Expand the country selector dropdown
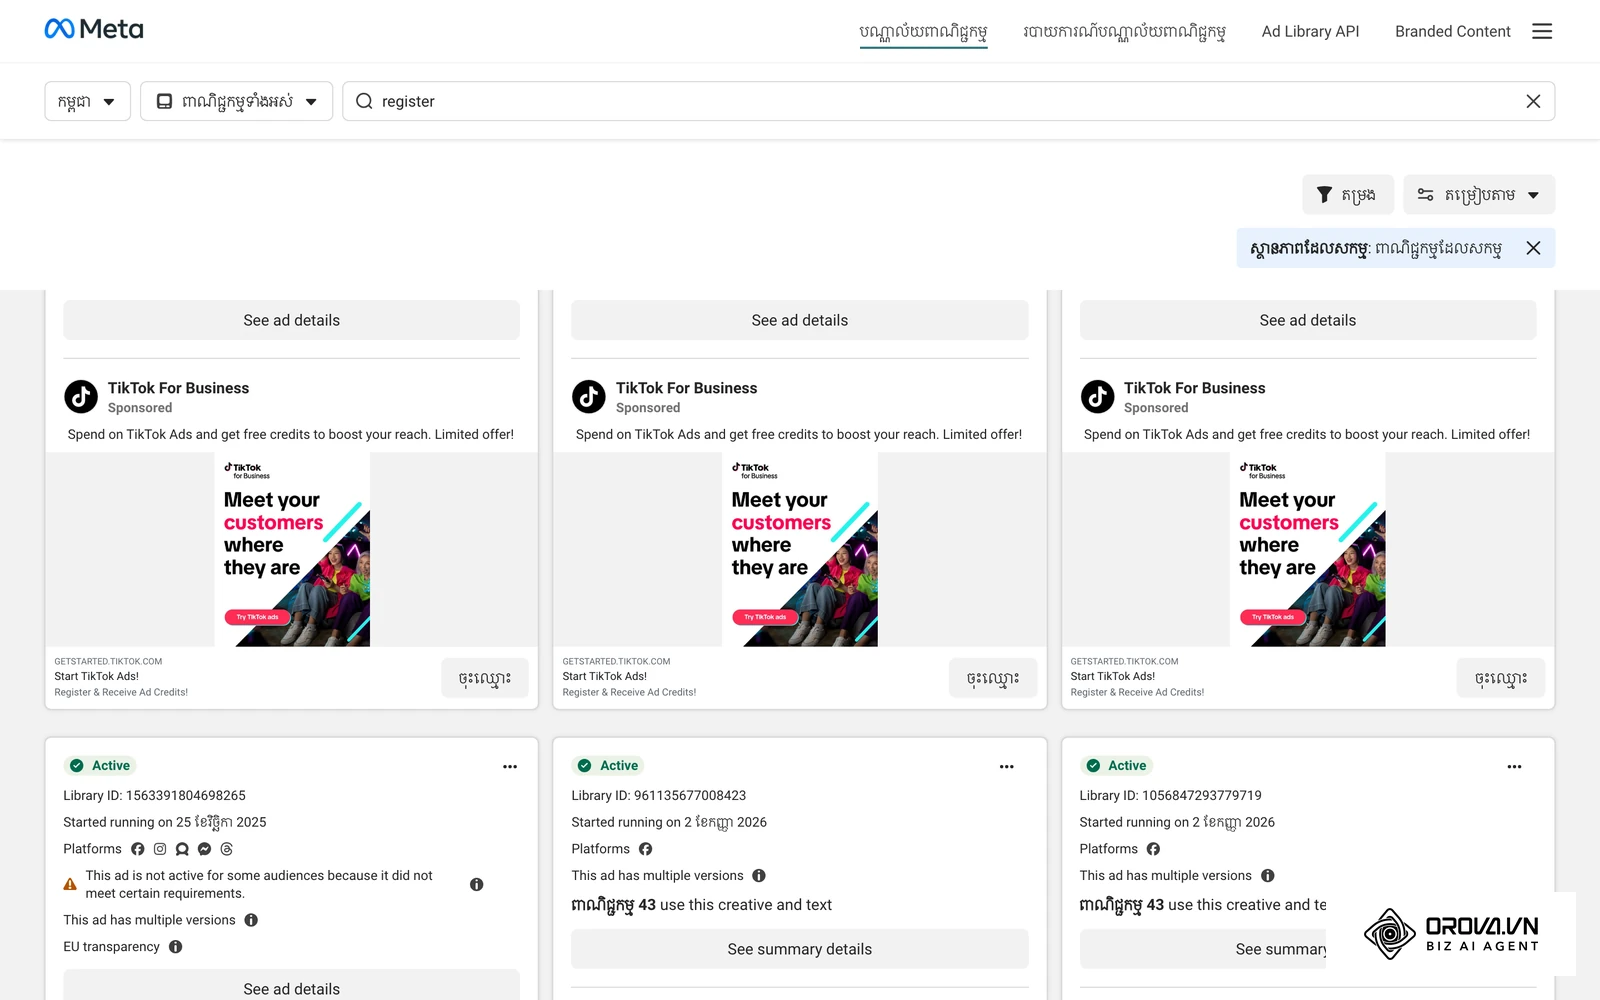Viewport: 1600px width, 1000px height. tap(87, 101)
